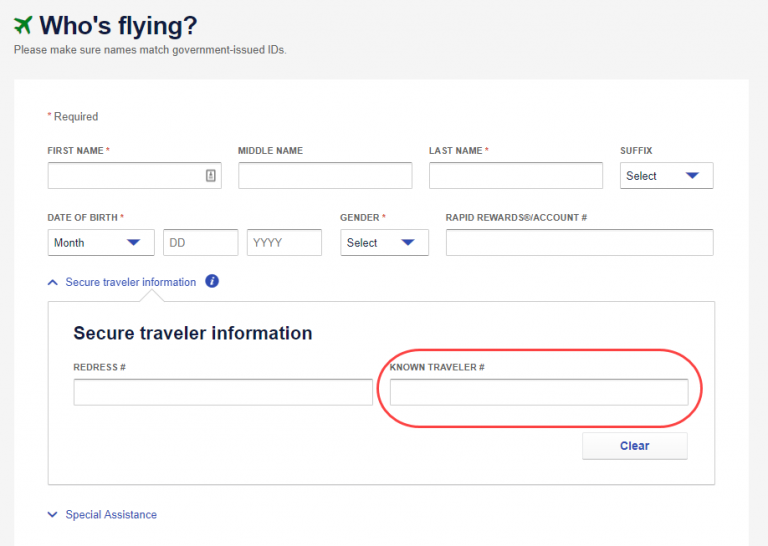Select the Last Name input field
This screenshot has height=546, width=768.
click(516, 176)
